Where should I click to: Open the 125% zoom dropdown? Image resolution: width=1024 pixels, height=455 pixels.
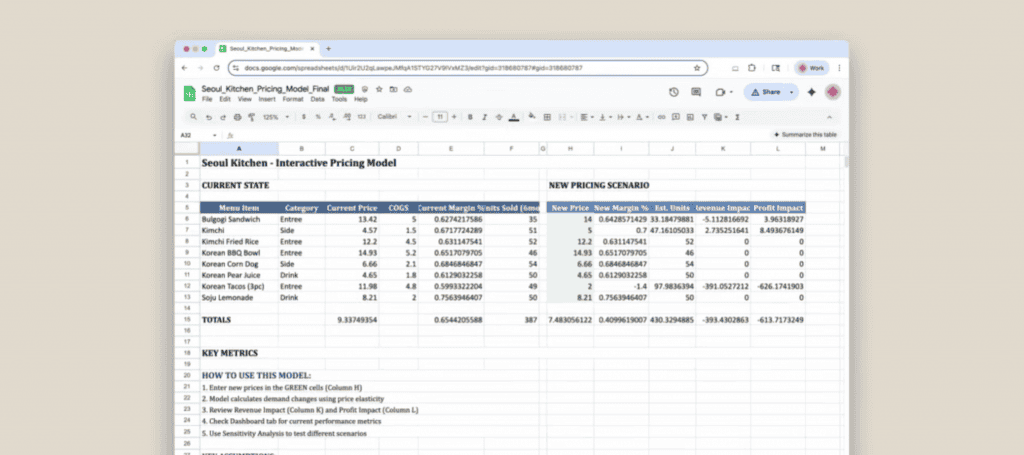point(274,117)
